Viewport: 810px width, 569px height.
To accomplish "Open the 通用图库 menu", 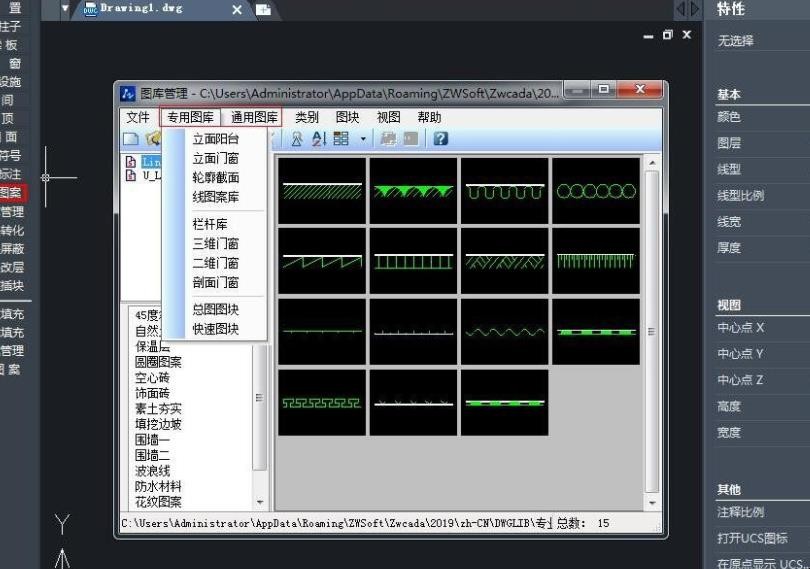I will [254, 117].
